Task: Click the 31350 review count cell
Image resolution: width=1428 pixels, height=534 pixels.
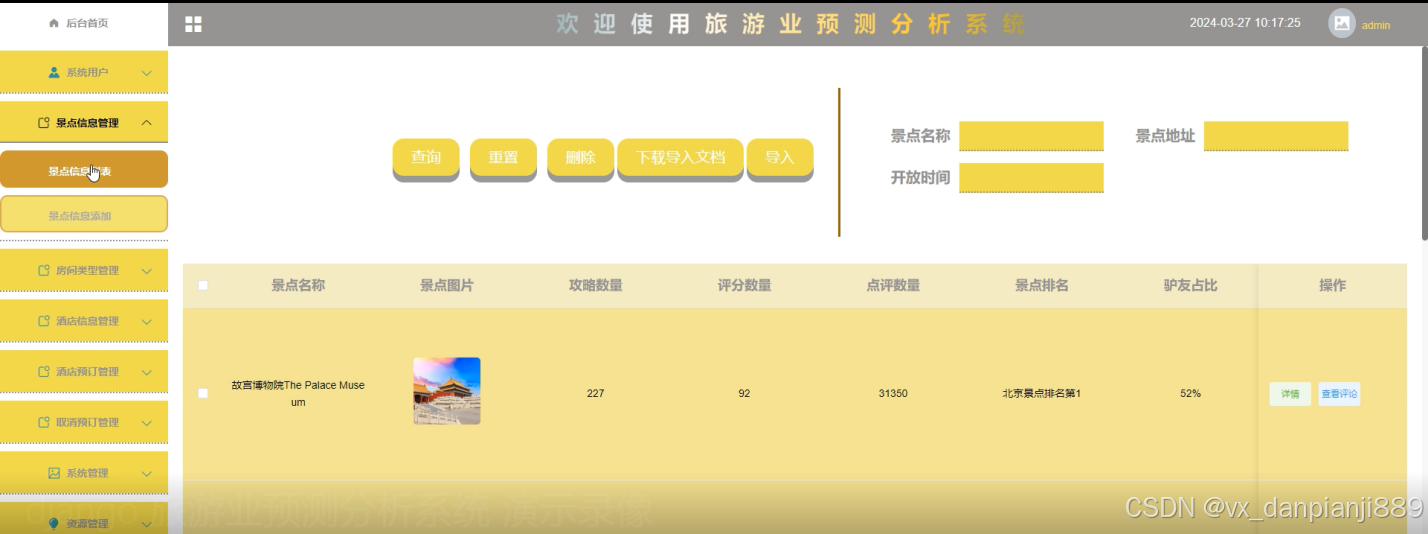Action: [893, 393]
